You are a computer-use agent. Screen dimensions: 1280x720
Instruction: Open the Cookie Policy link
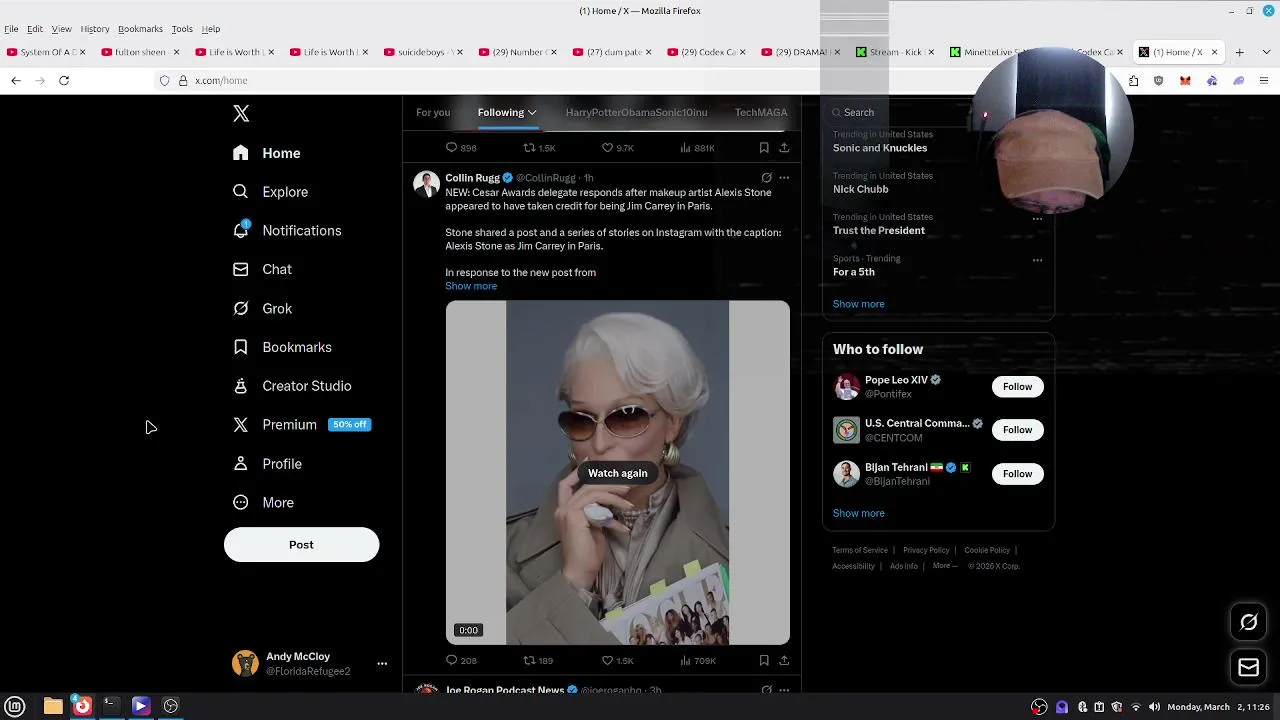(x=987, y=550)
